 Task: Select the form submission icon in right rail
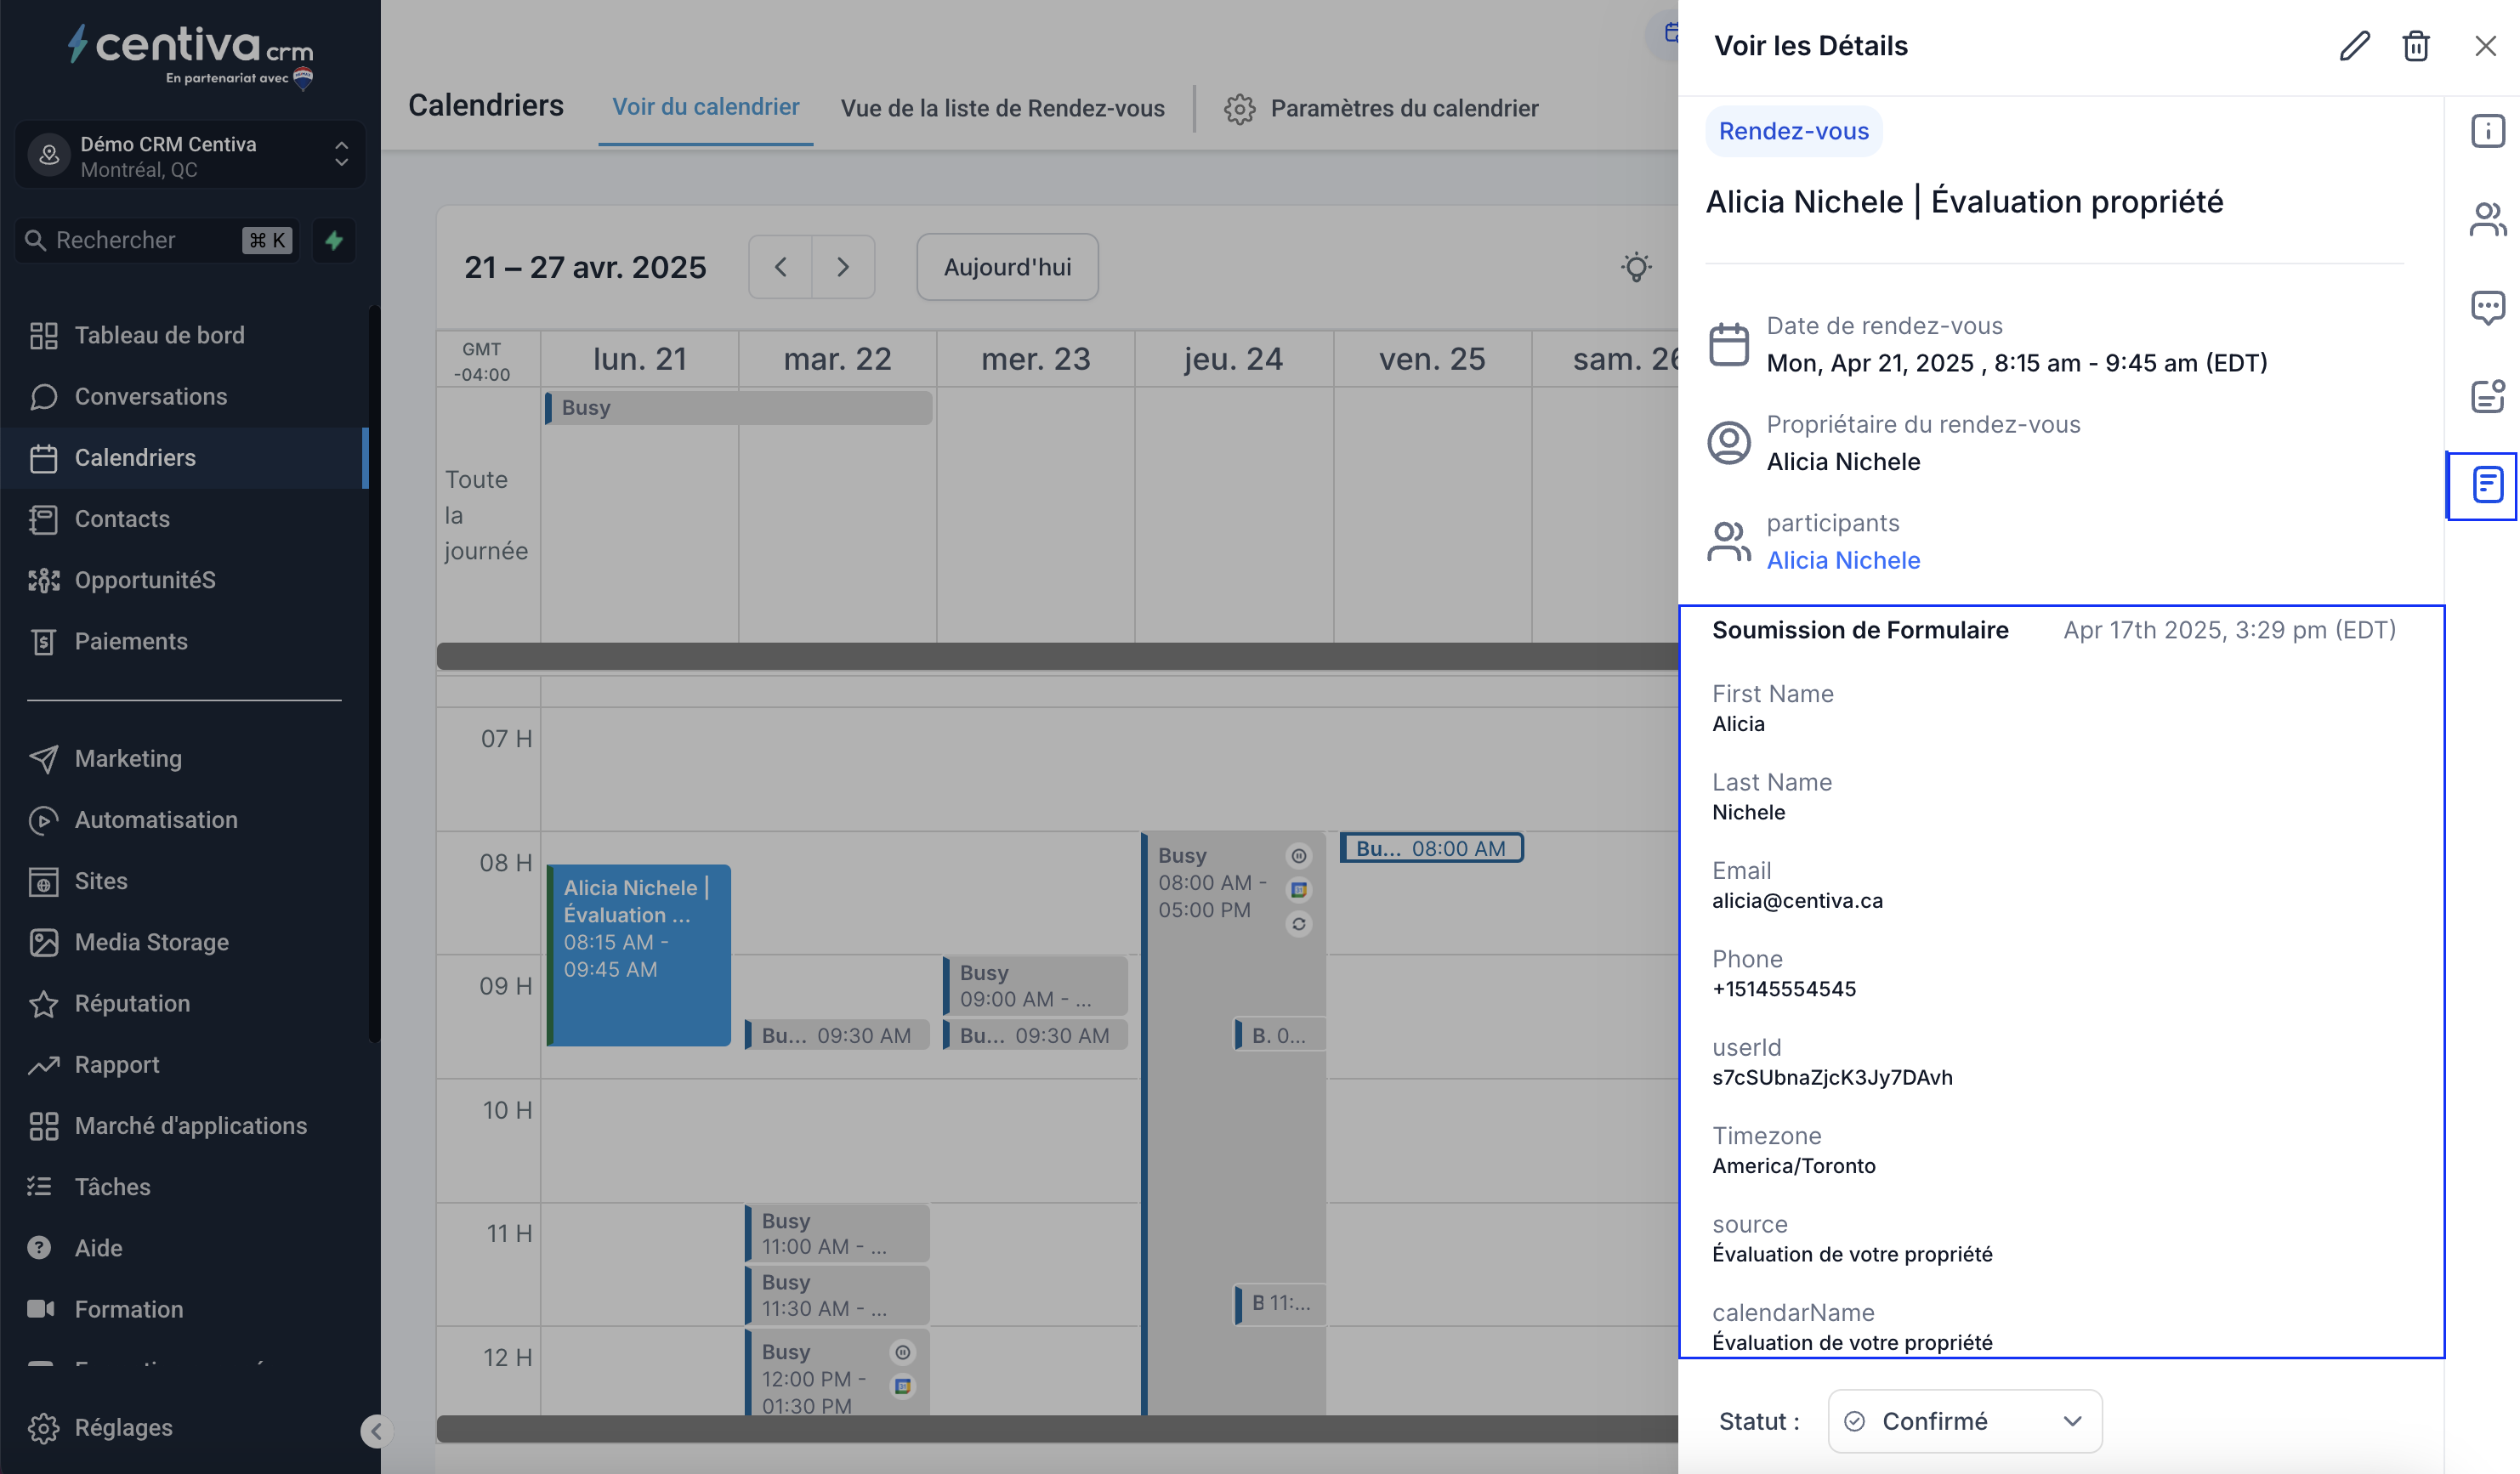(2487, 485)
